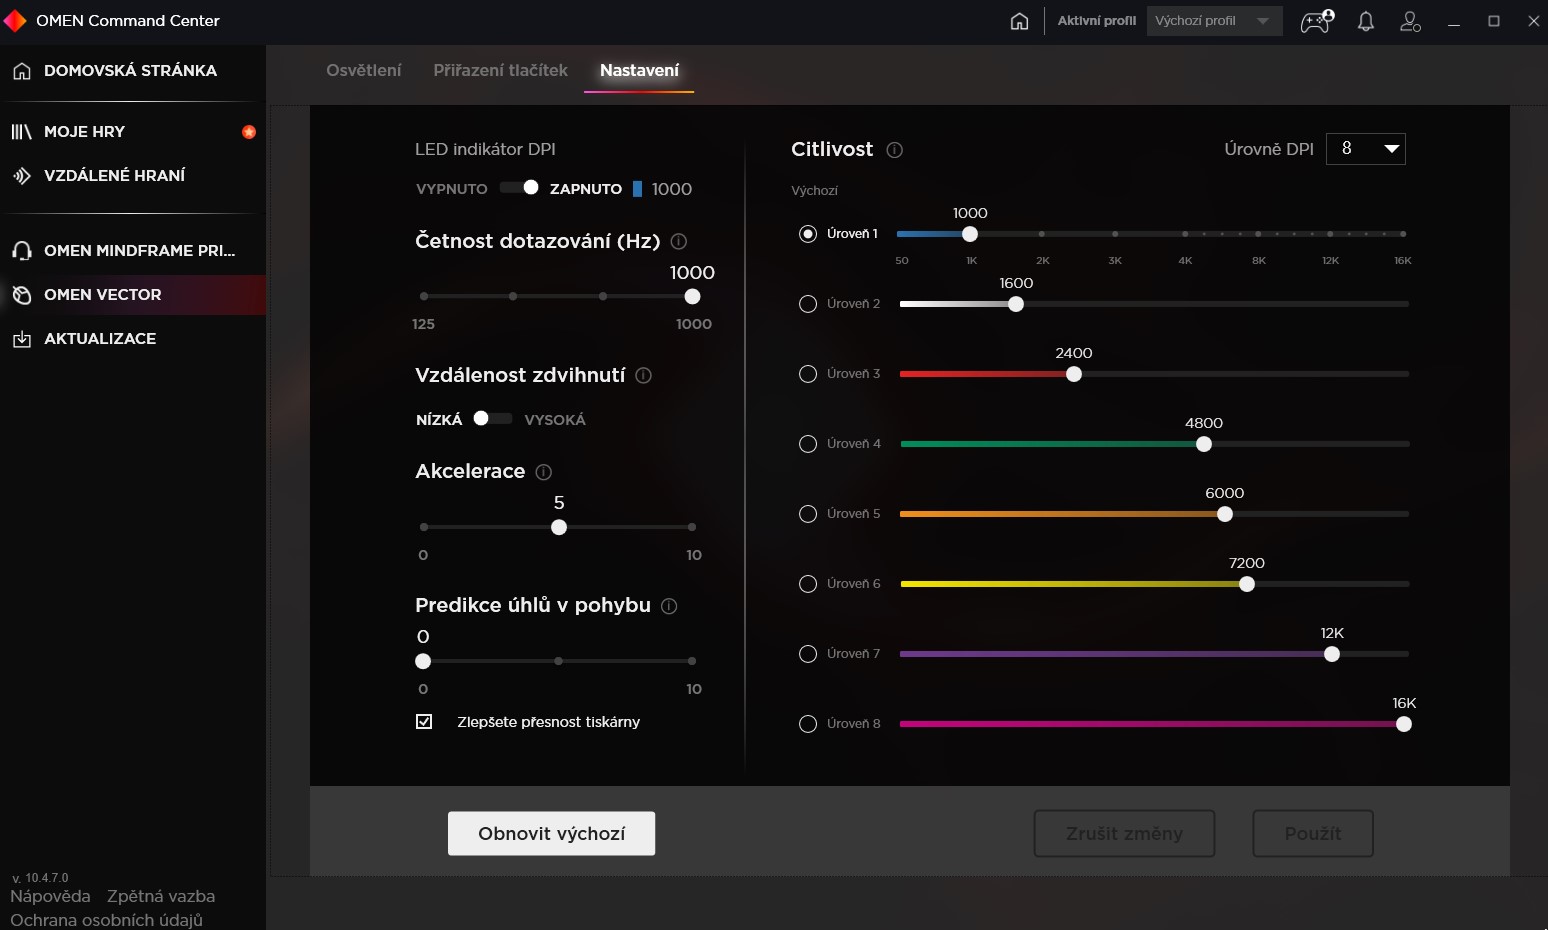Image resolution: width=1548 pixels, height=930 pixels.
Task: Click Úroveň 6 yellow slider handle at 7200
Action: point(1247,584)
